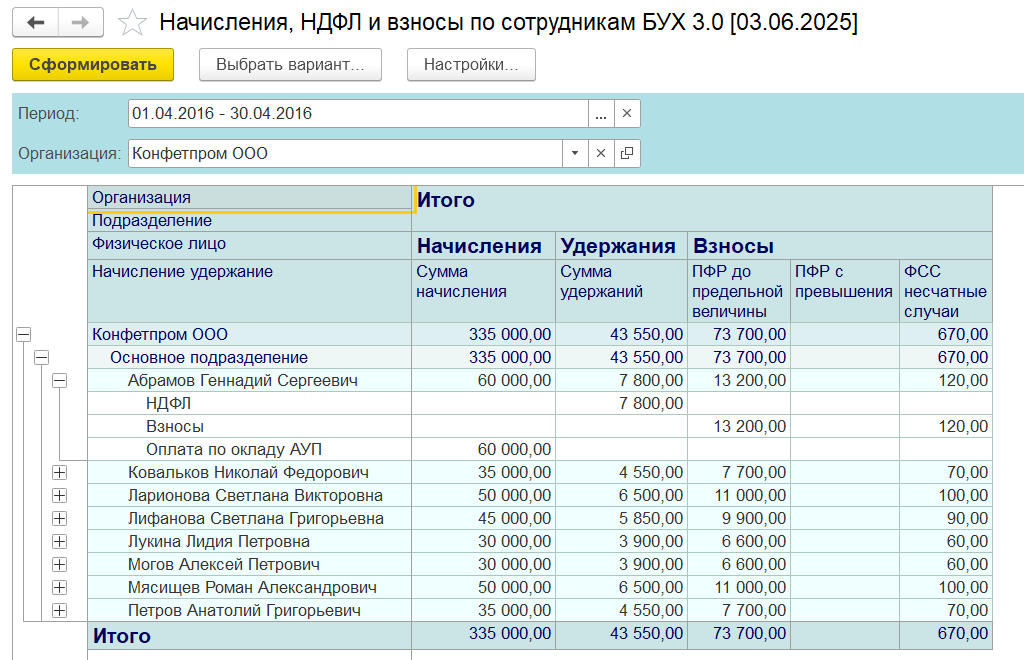Image resolution: width=1024 pixels, height=660 pixels.
Task: Select Лукина Лидия Петровна name cell
Action: click(x=249, y=541)
